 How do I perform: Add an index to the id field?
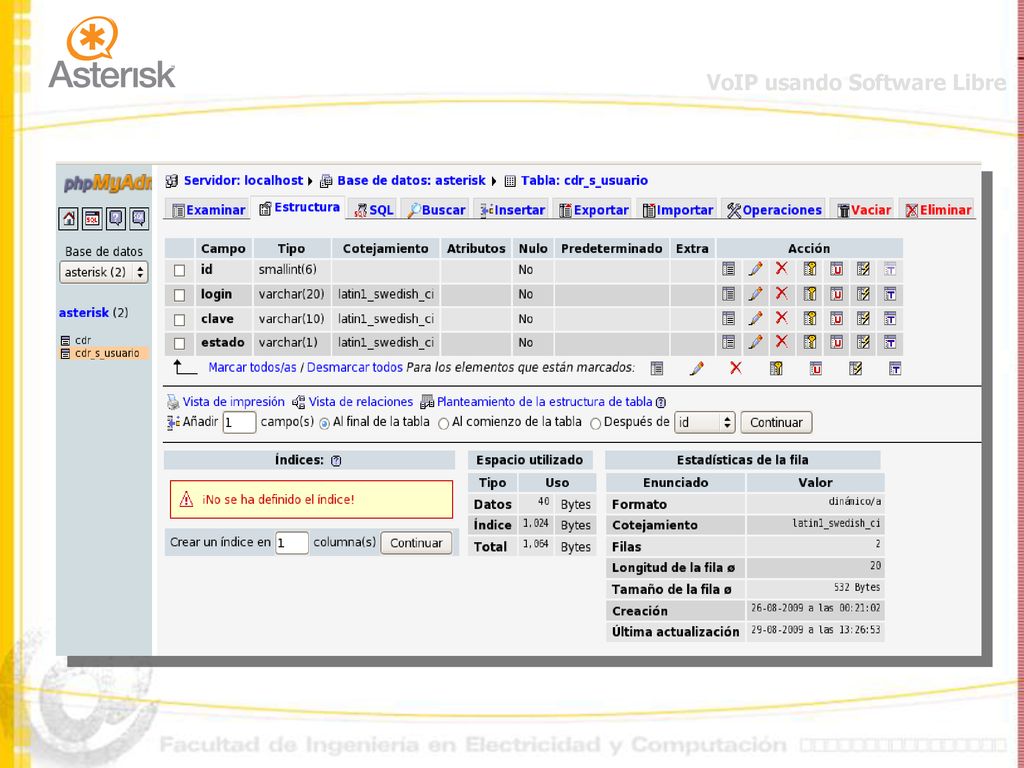(x=863, y=269)
